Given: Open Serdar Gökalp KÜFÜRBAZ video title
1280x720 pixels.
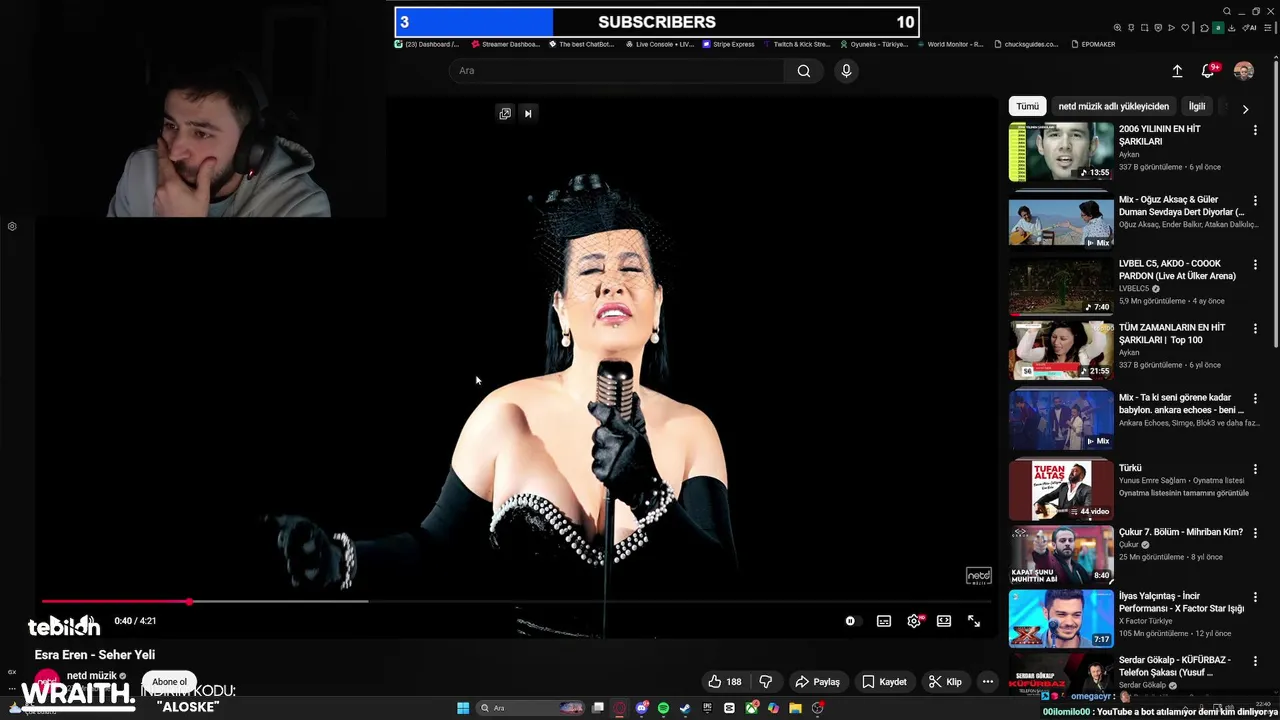Looking at the screenshot, I should point(1175,666).
